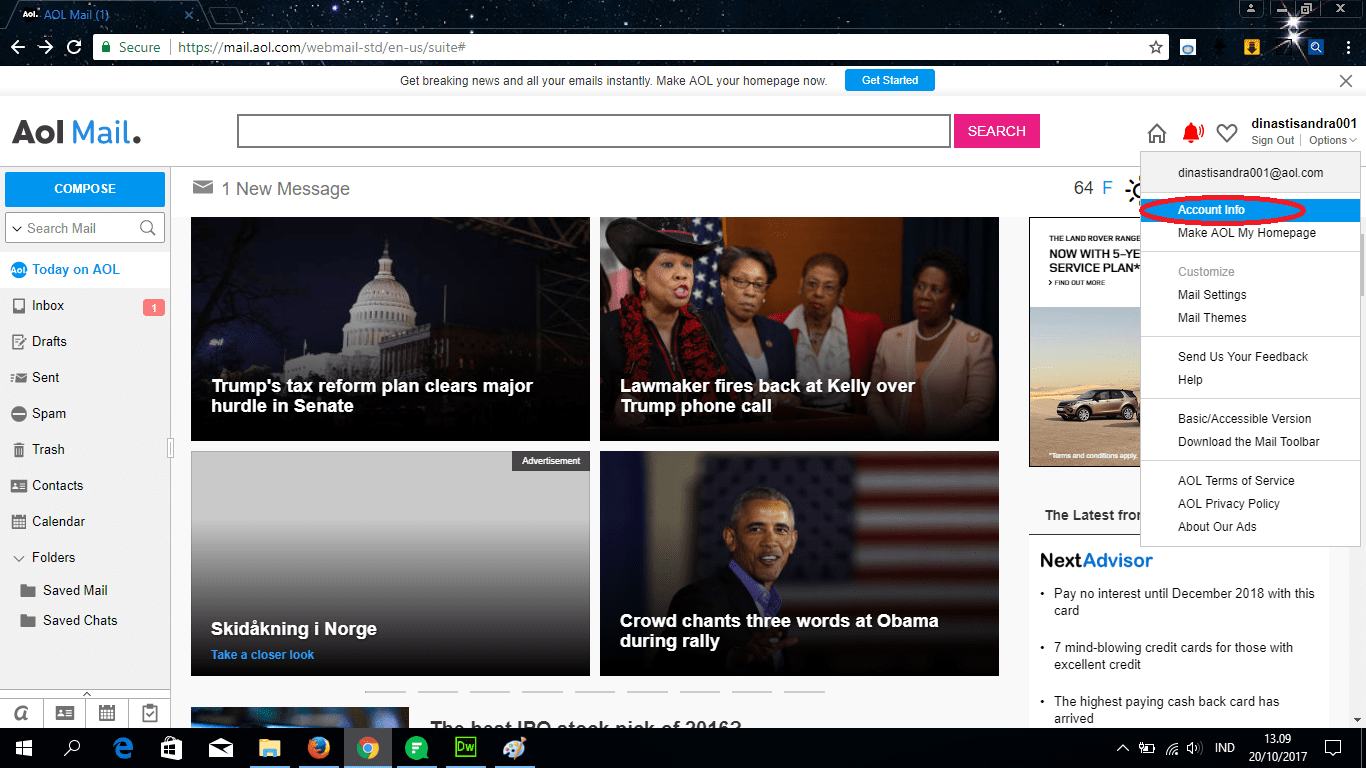Choose Download the Mail Toolbar
Image resolution: width=1366 pixels, height=768 pixels.
pyautogui.click(x=1249, y=442)
